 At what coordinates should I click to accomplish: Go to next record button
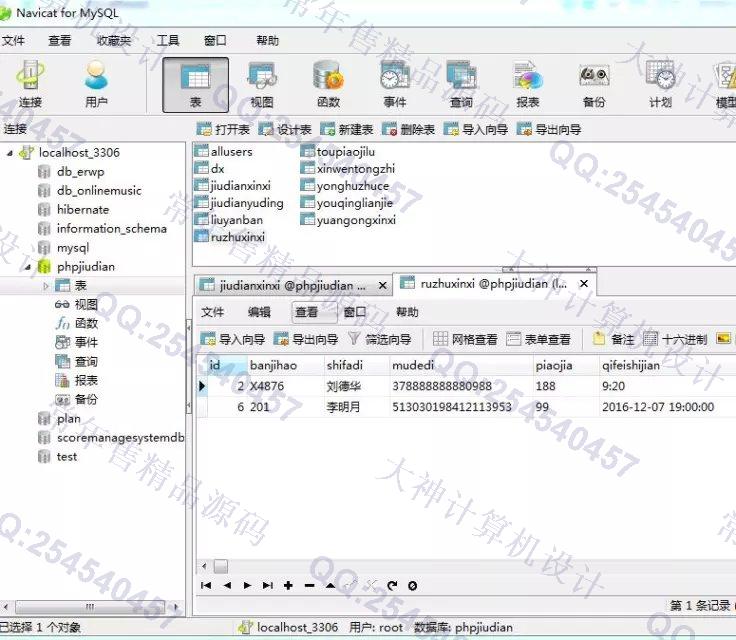[x=247, y=585]
